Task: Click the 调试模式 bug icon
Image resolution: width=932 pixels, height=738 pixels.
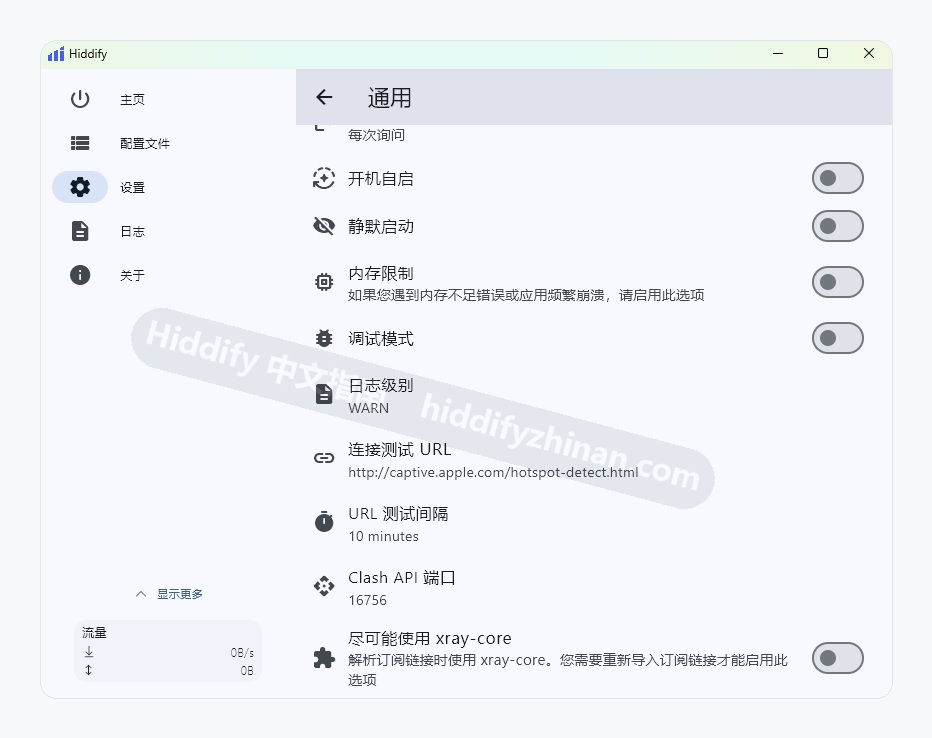Action: (x=324, y=338)
